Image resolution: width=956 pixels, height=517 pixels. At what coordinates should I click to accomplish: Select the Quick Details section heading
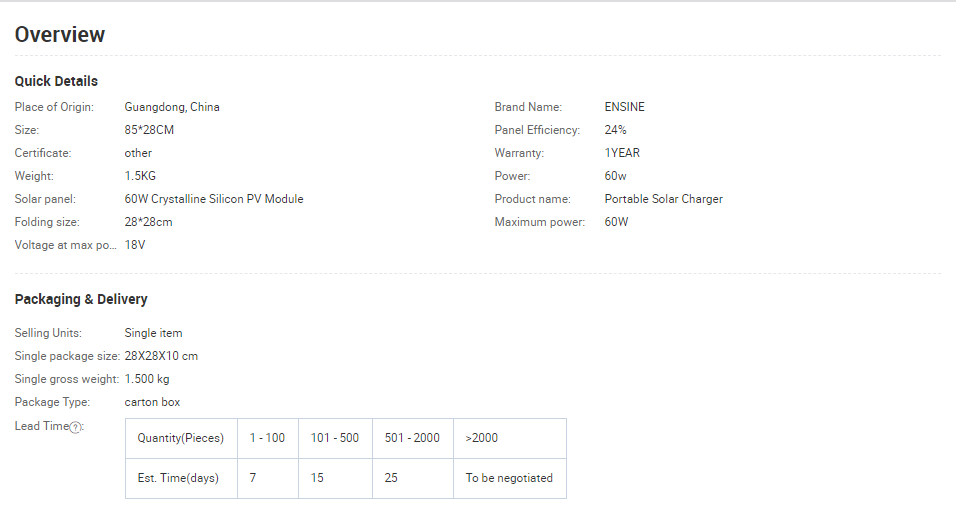pos(56,81)
